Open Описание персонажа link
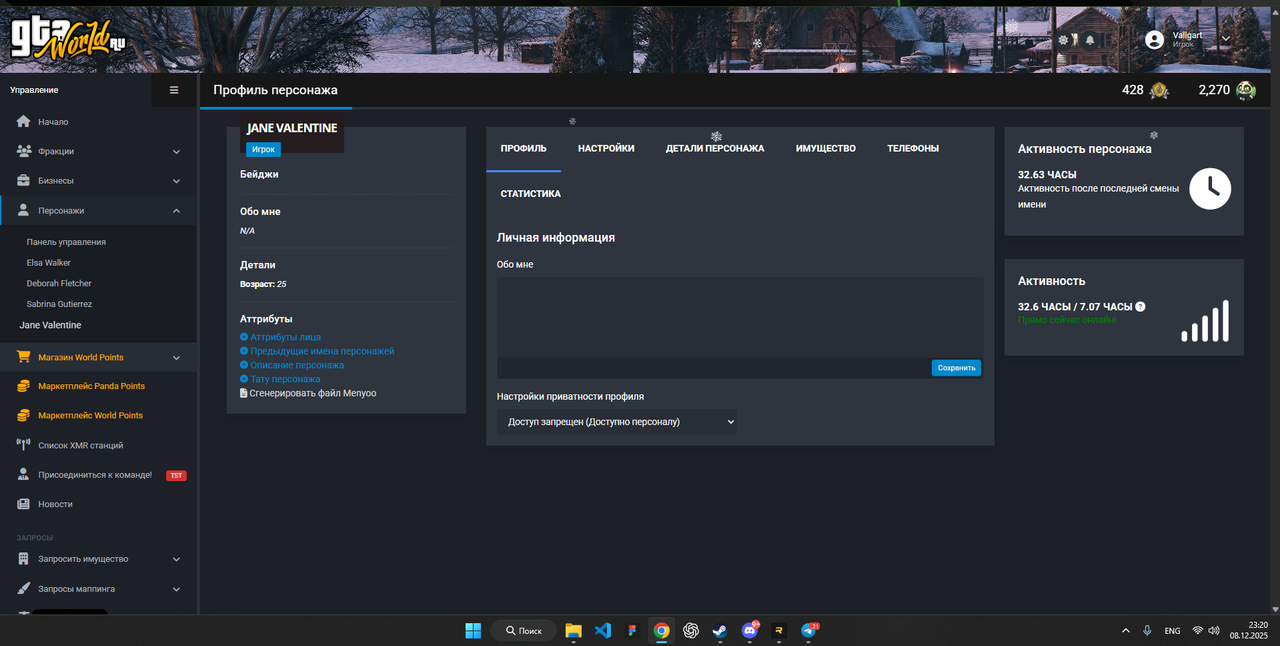1280x646 pixels. coord(297,366)
